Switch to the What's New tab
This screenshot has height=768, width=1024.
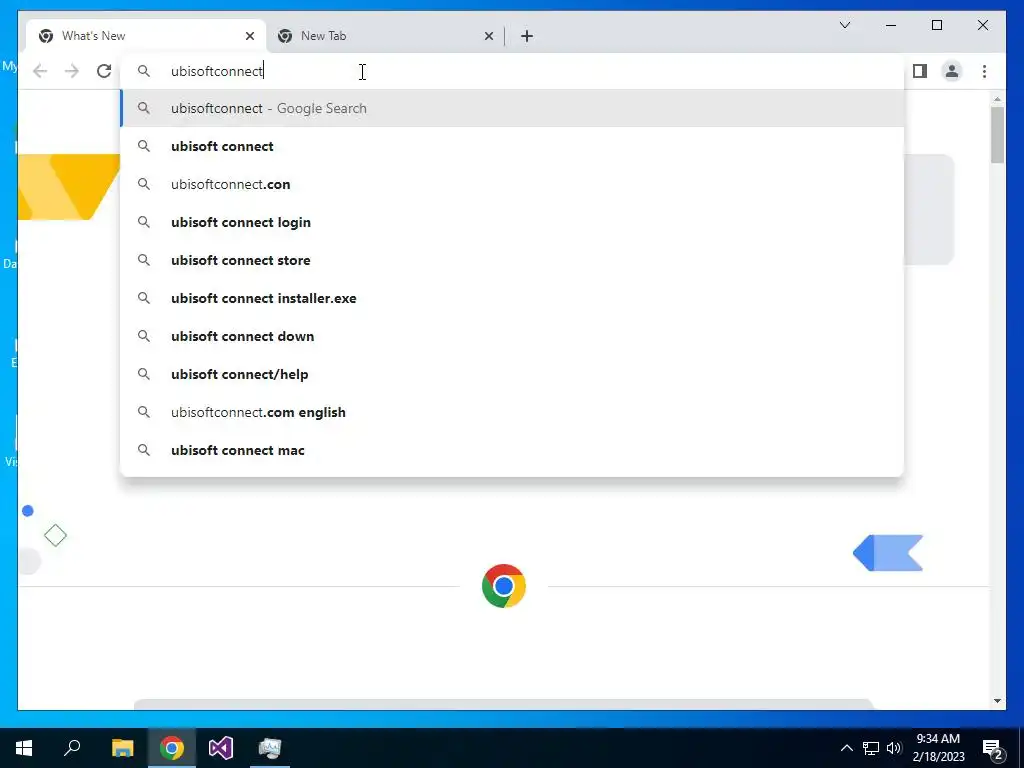[x=146, y=36]
